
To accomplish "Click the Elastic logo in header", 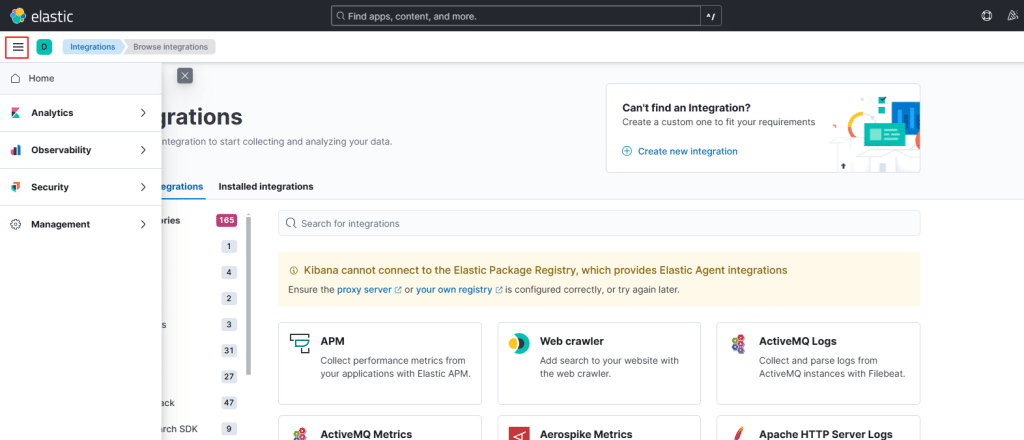I will 18,16.
